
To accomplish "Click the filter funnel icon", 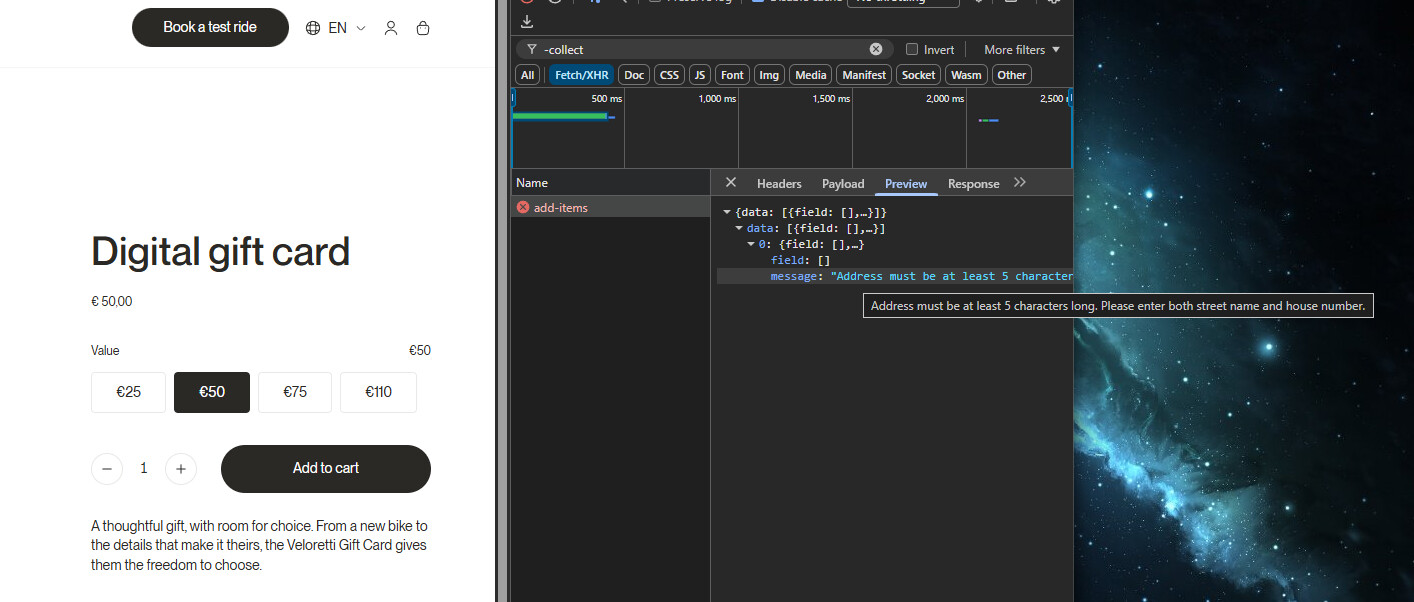I will tap(532, 49).
